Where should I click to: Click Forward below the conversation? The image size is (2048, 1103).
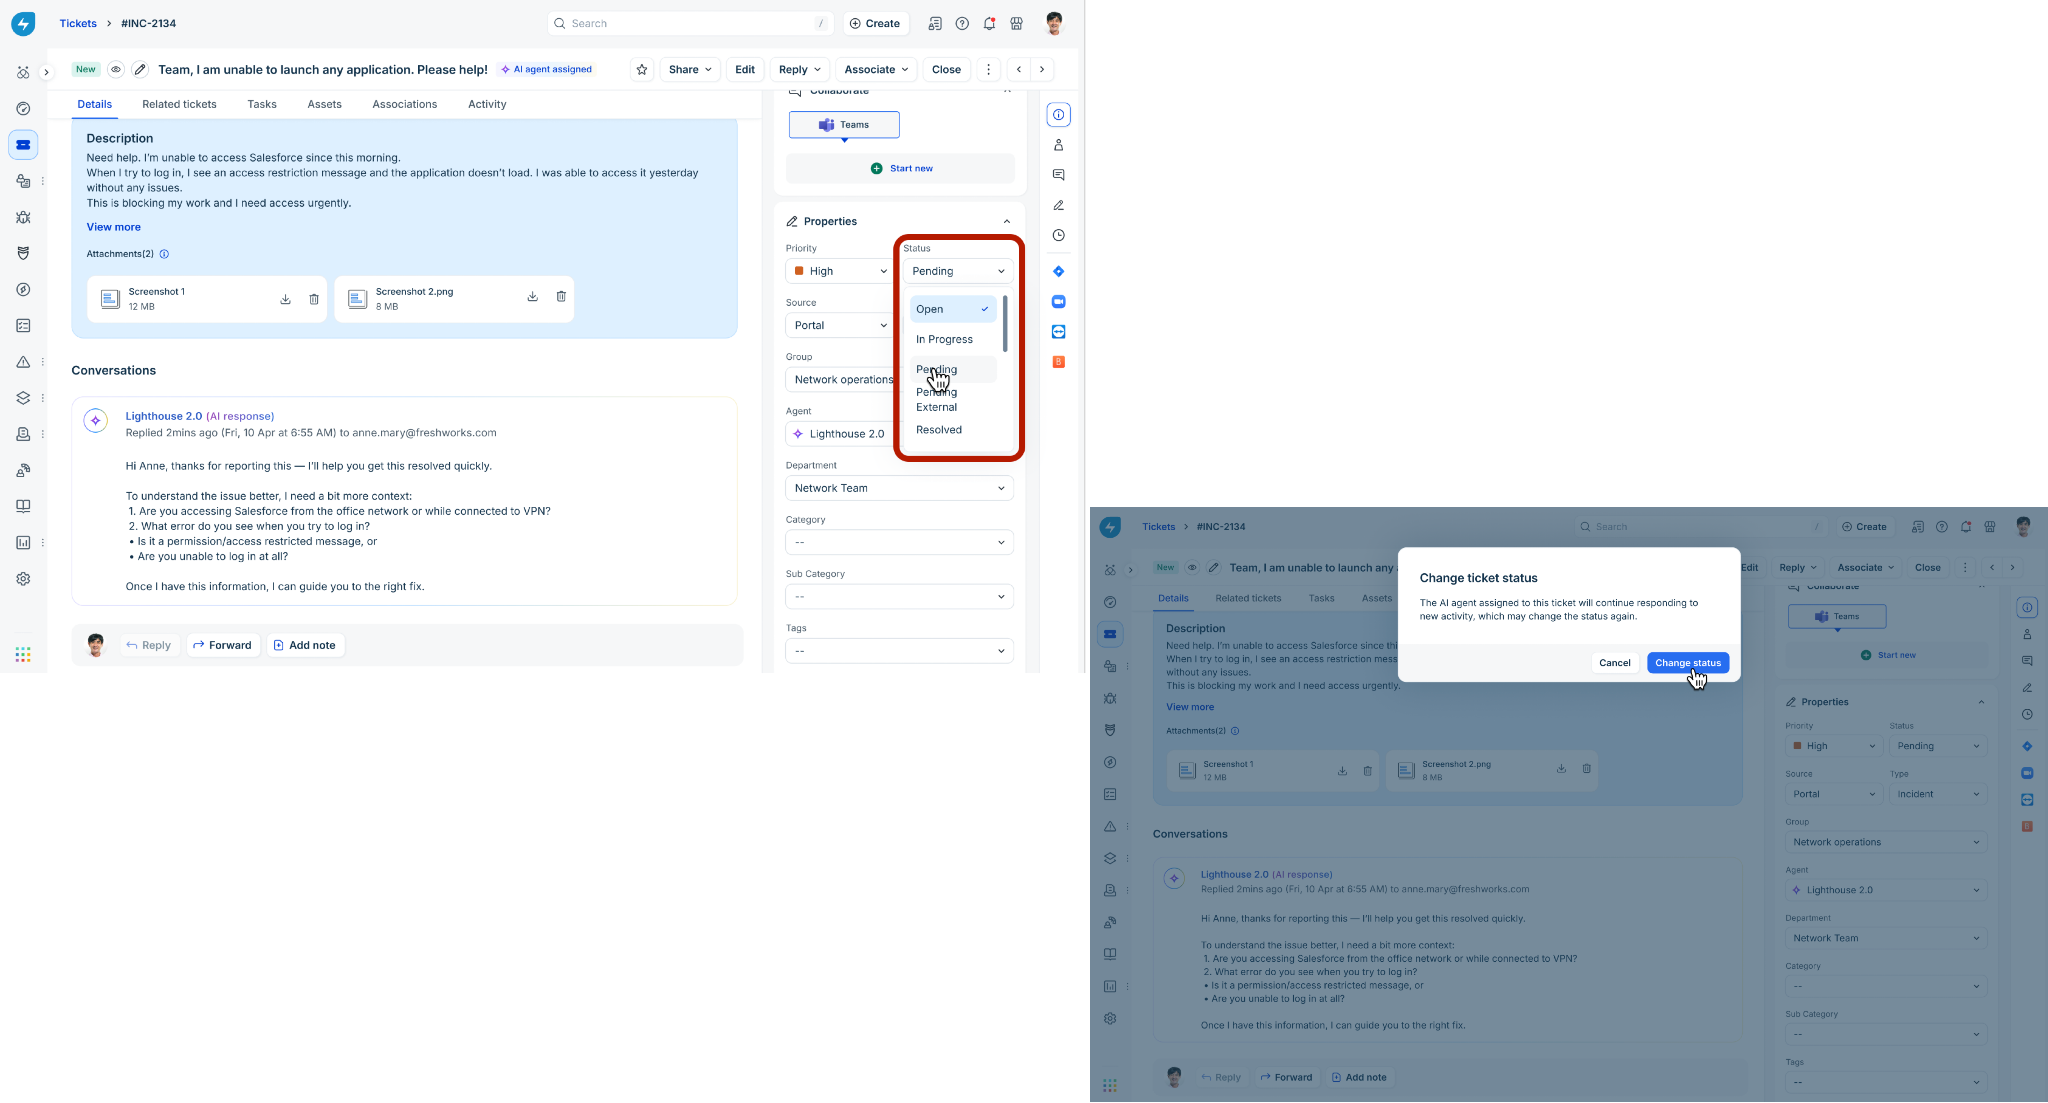pyautogui.click(x=222, y=645)
